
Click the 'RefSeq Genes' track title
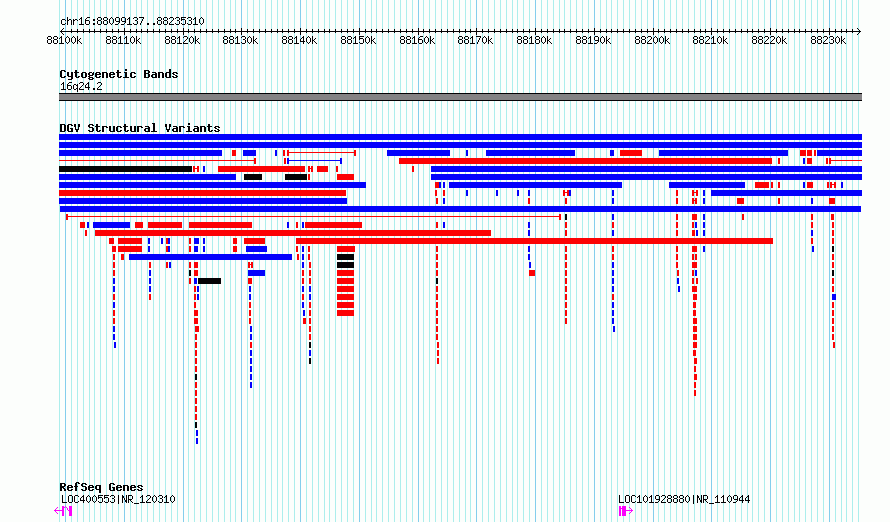coord(101,487)
